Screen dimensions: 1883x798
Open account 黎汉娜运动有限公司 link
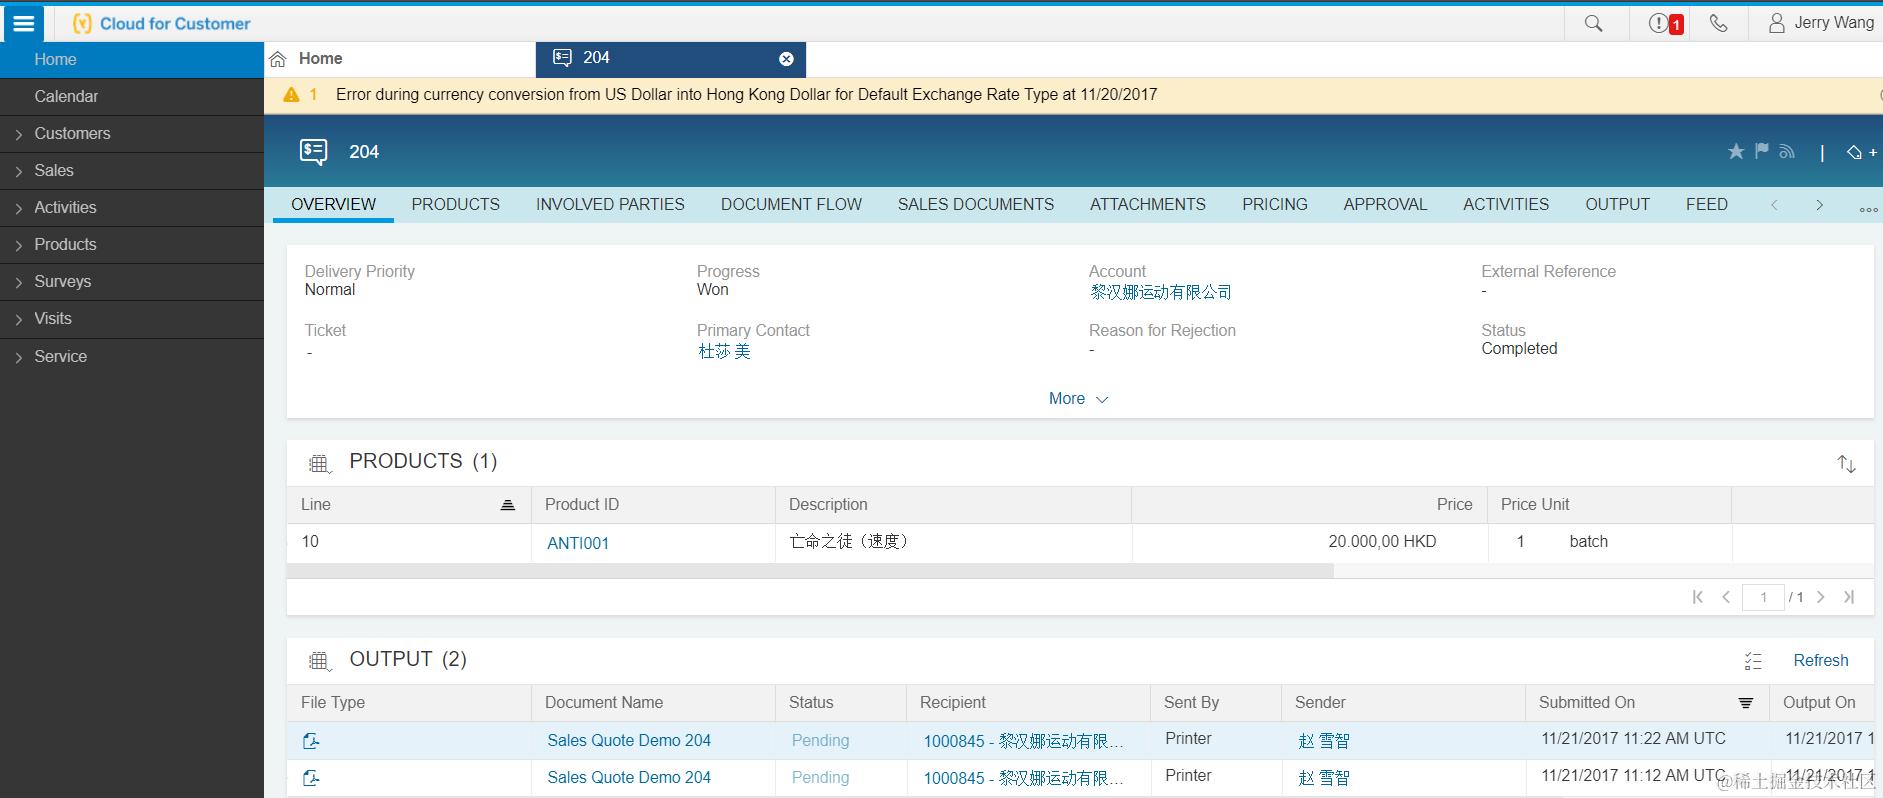pos(1161,292)
